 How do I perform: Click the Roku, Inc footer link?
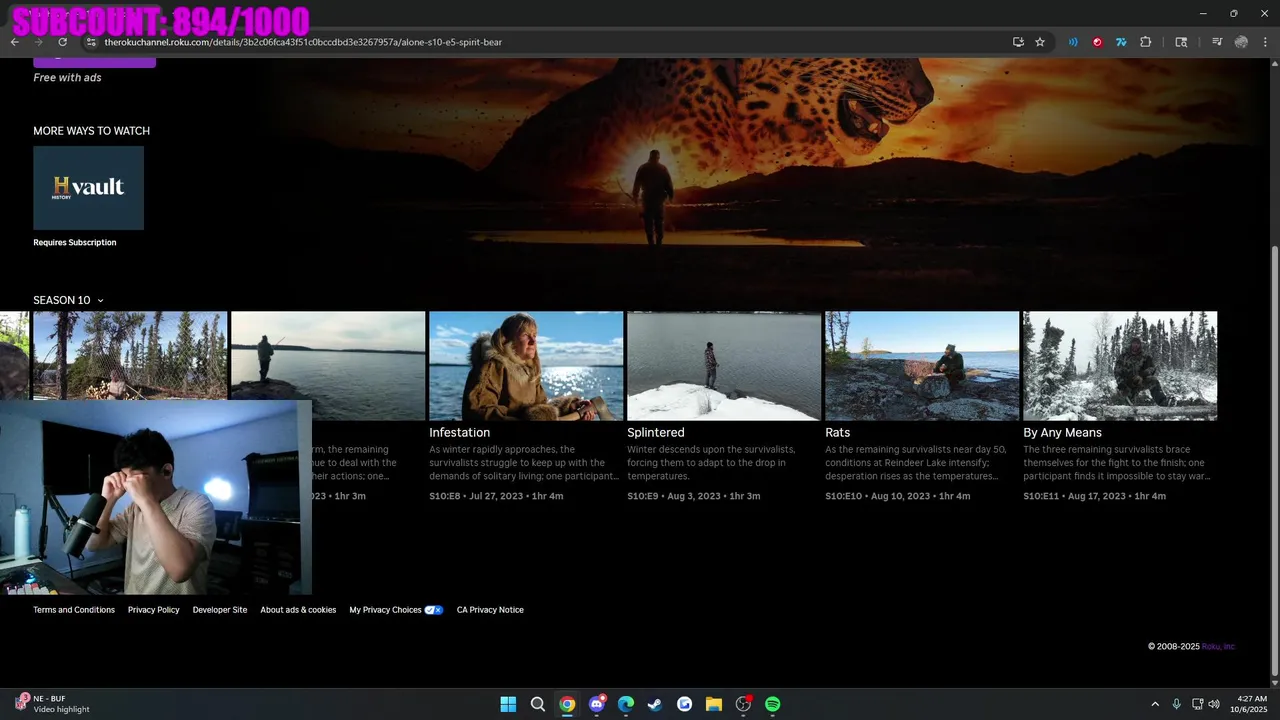1218,647
